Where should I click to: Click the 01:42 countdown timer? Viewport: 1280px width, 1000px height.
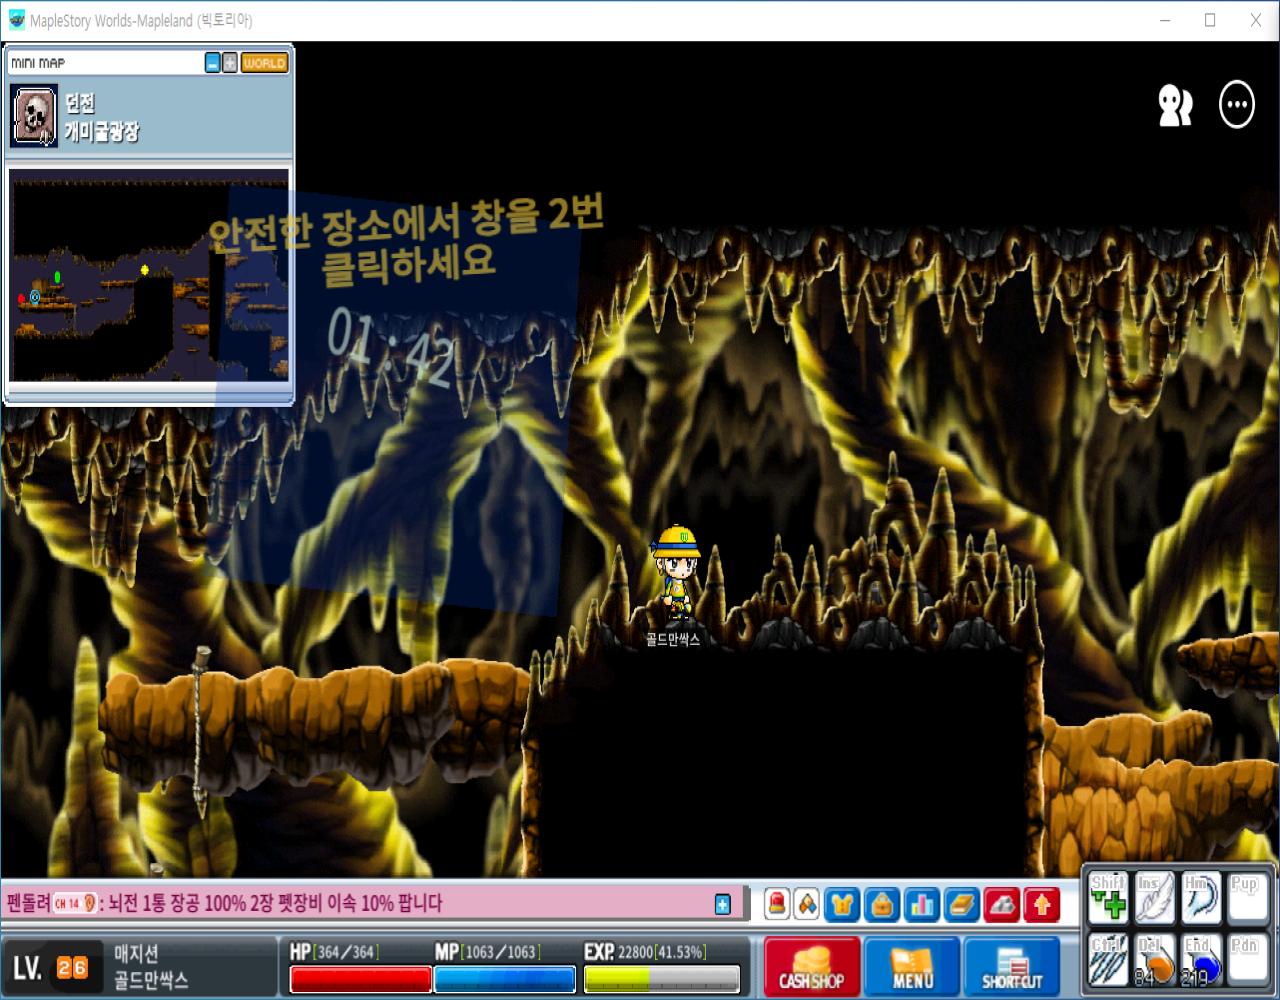(392, 346)
